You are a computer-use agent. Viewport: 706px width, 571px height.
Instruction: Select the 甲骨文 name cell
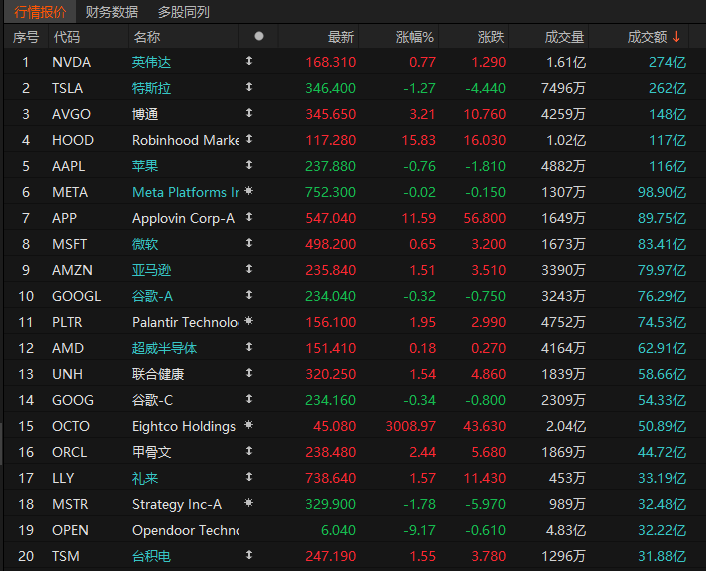pyautogui.click(x=151, y=452)
